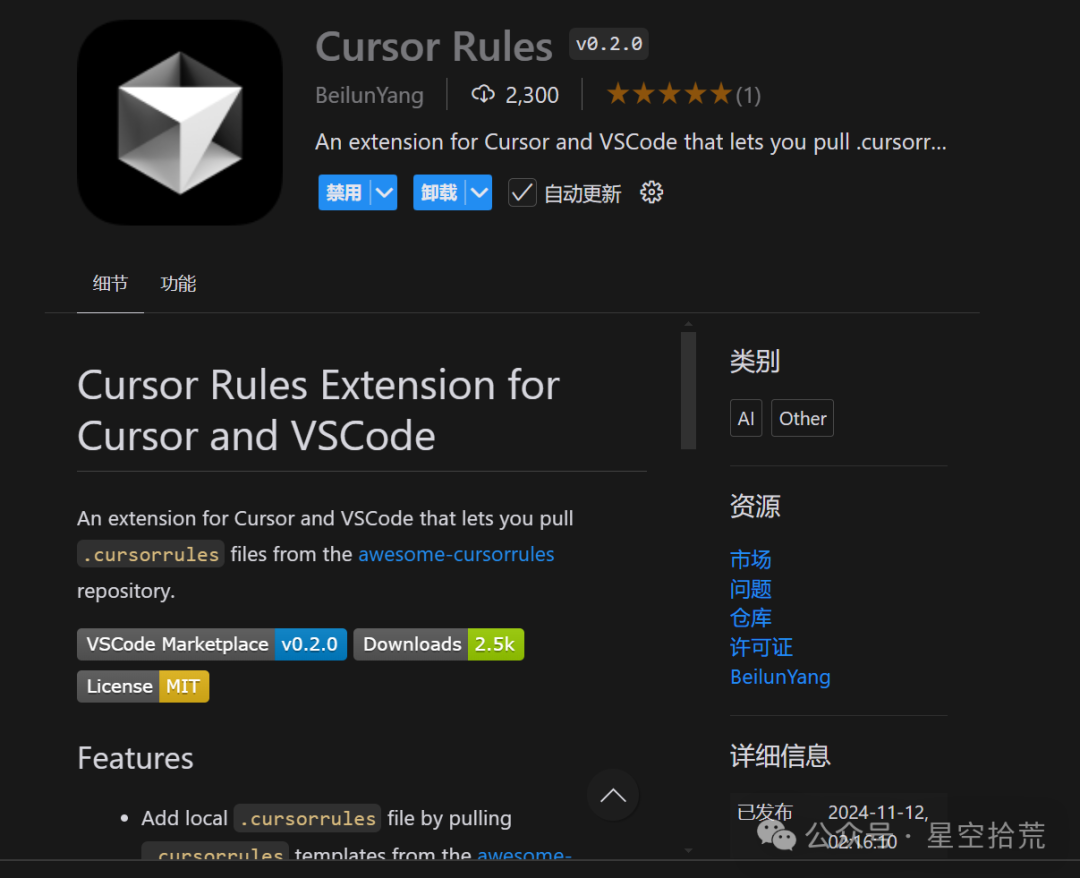Click the 仓库 resource link
The height and width of the screenshot is (878, 1080).
[751, 618]
